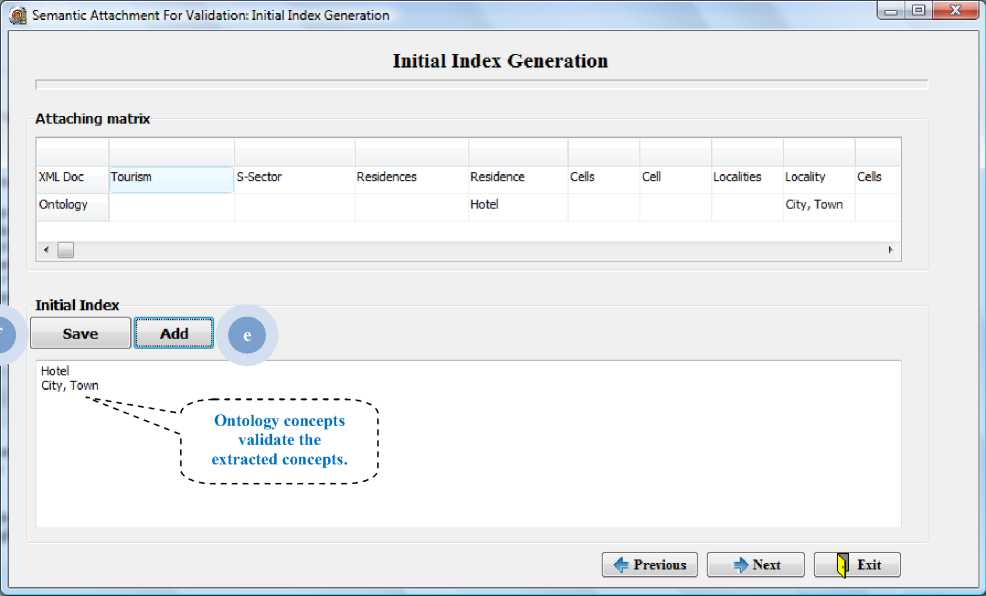The height and width of the screenshot is (596, 986).
Task: Click City, Town line in Initial Index box
Action: [x=70, y=385]
